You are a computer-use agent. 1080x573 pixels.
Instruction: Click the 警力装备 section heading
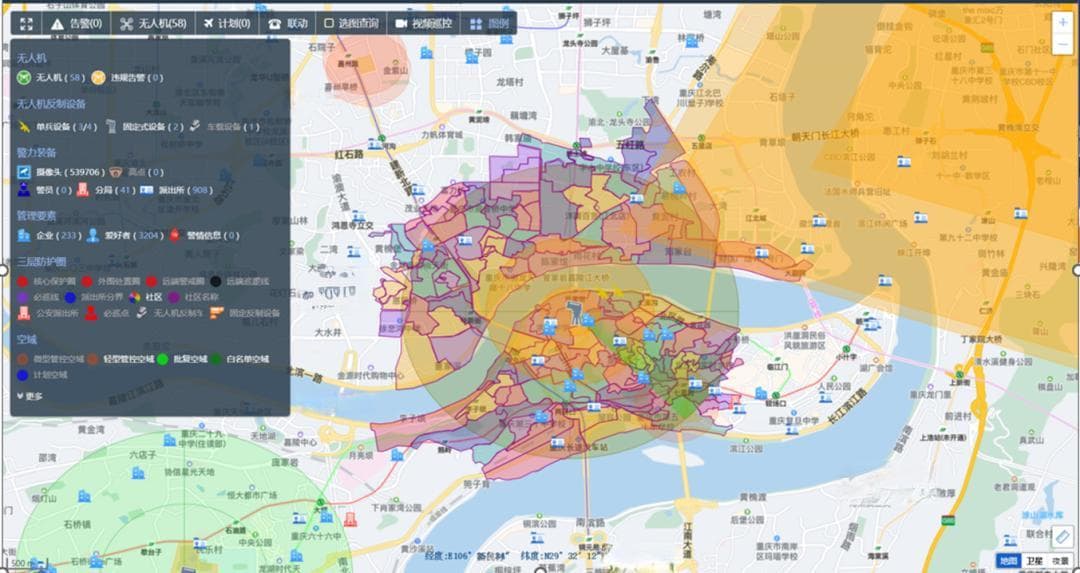[37, 152]
